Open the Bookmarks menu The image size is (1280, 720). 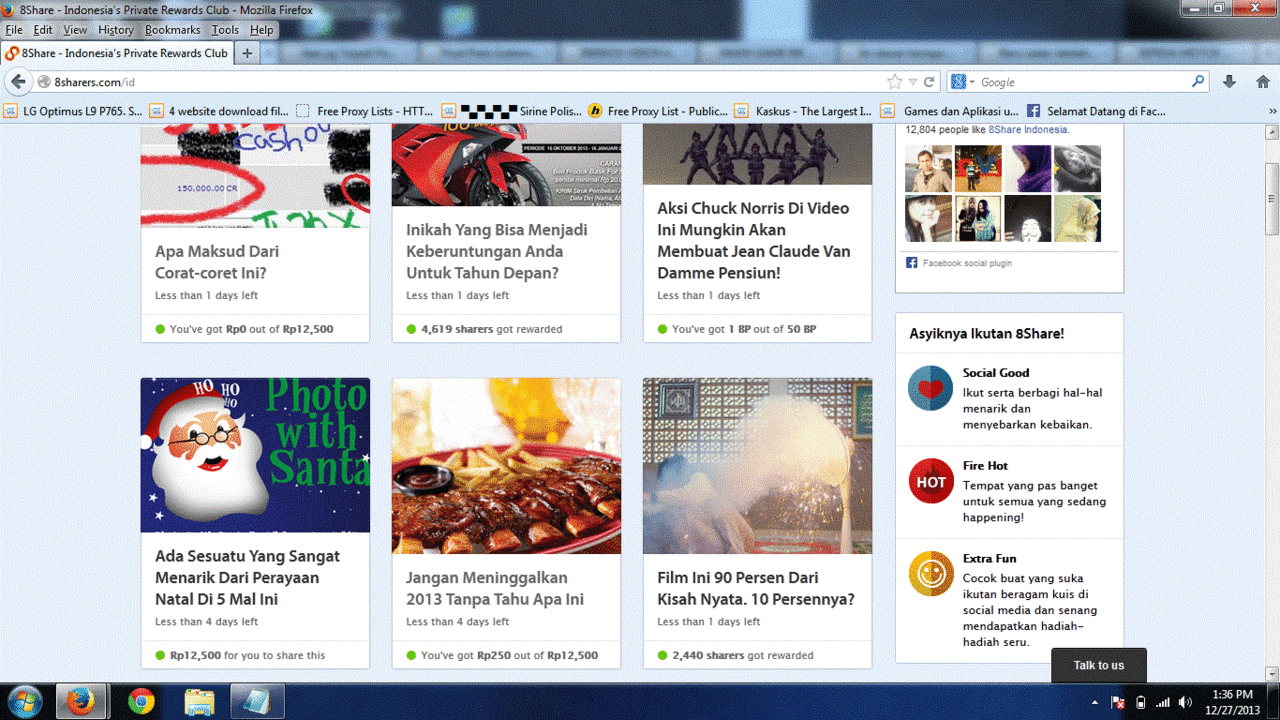point(173,30)
